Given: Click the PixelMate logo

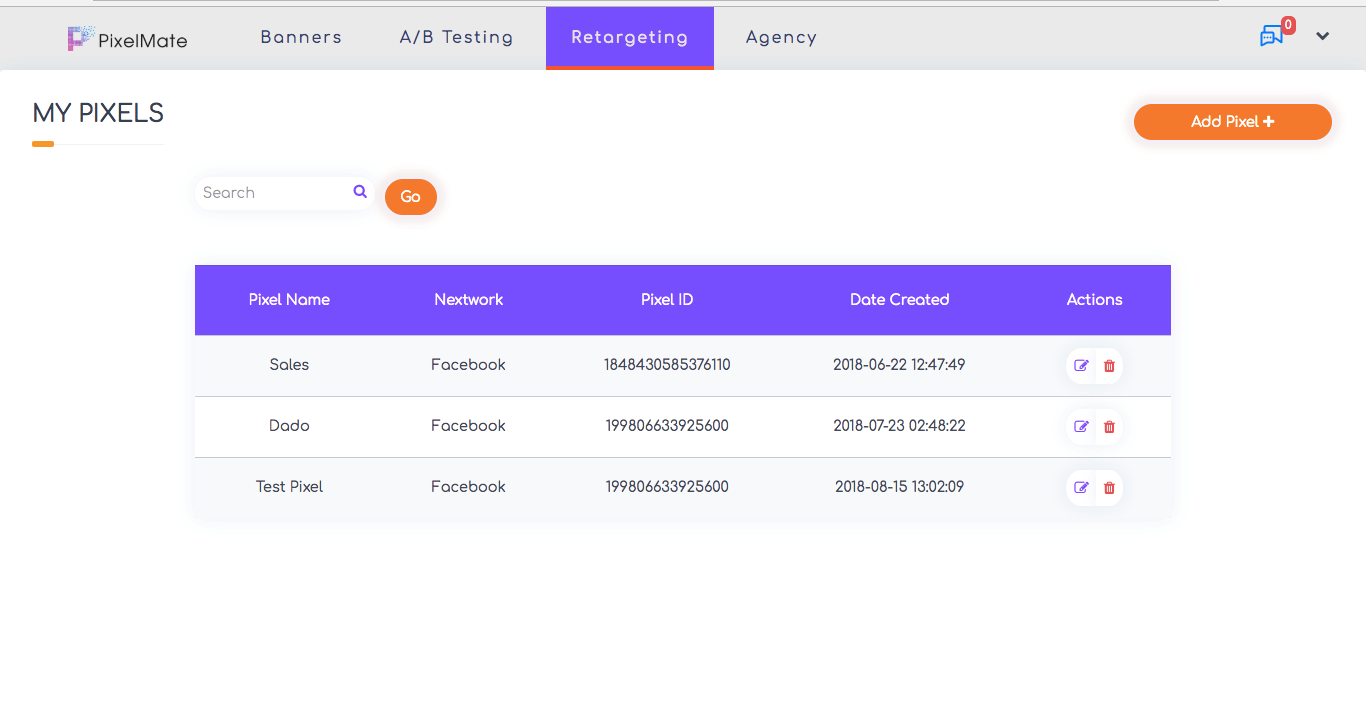Looking at the screenshot, I should point(127,39).
